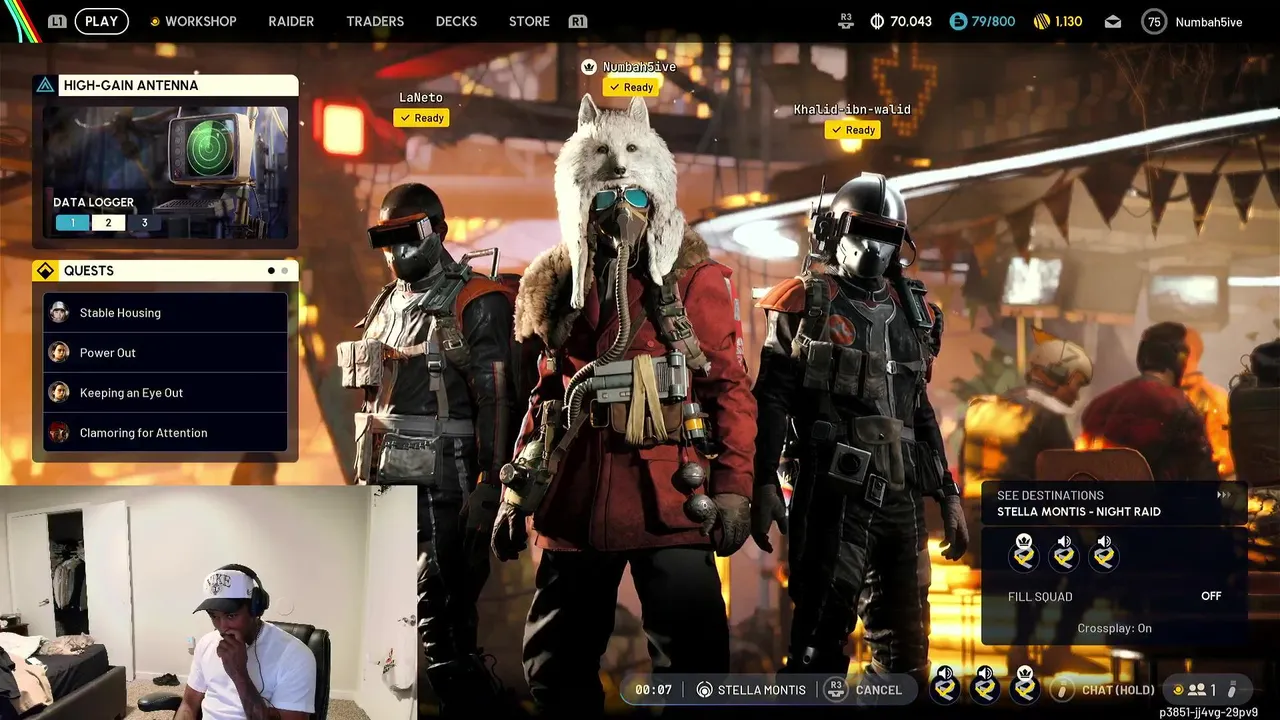1280x720 pixels.
Task: Click the blue stash icon beside 79/800
Action: [x=958, y=21]
